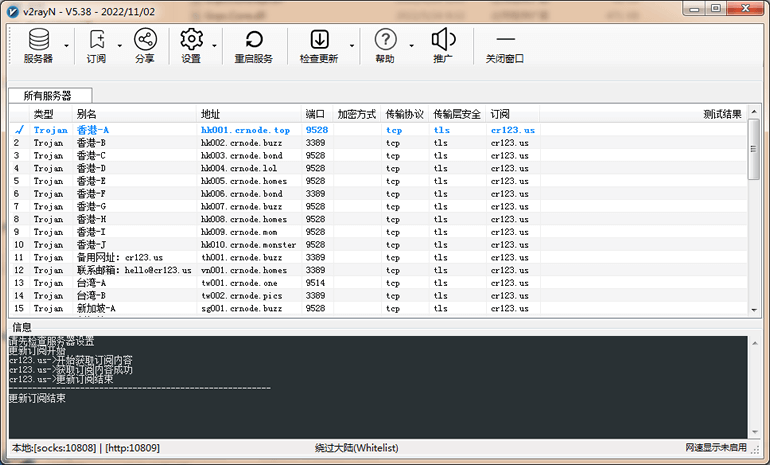Select server row 香港-H

pos(378,219)
